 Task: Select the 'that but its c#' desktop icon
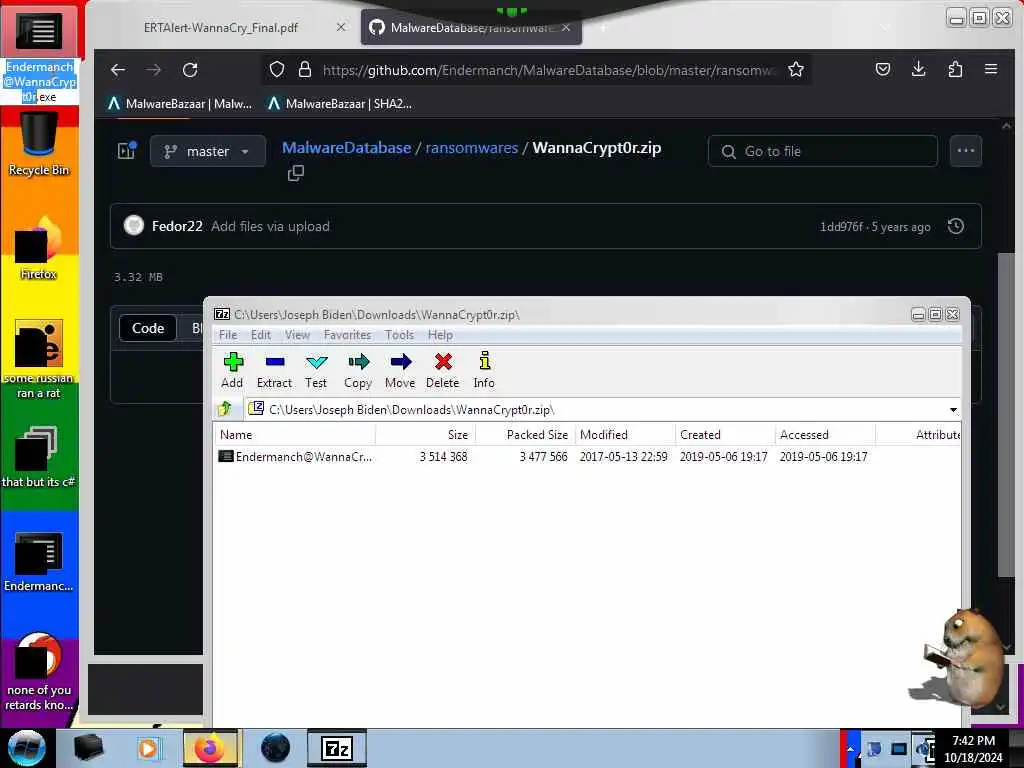point(39,457)
